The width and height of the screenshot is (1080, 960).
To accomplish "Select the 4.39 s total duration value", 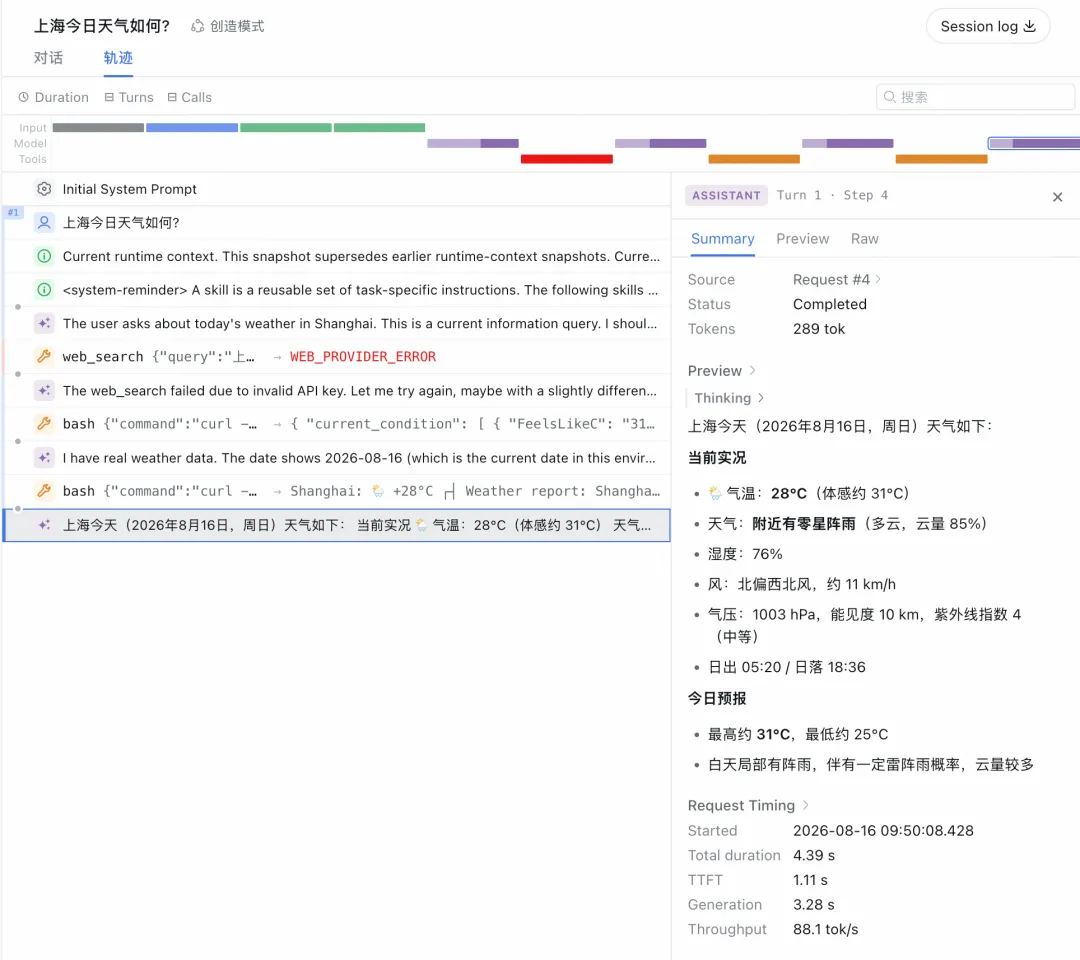I will (814, 855).
